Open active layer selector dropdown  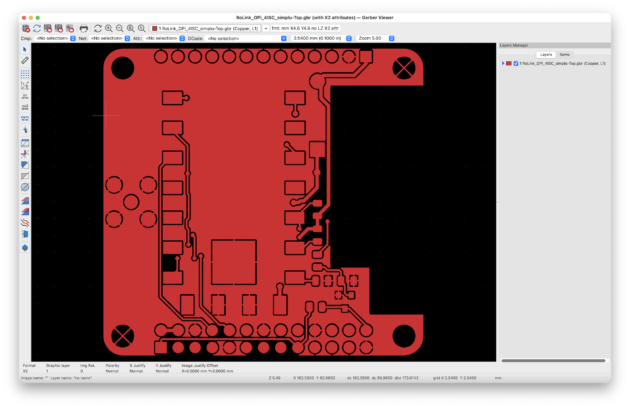point(206,29)
